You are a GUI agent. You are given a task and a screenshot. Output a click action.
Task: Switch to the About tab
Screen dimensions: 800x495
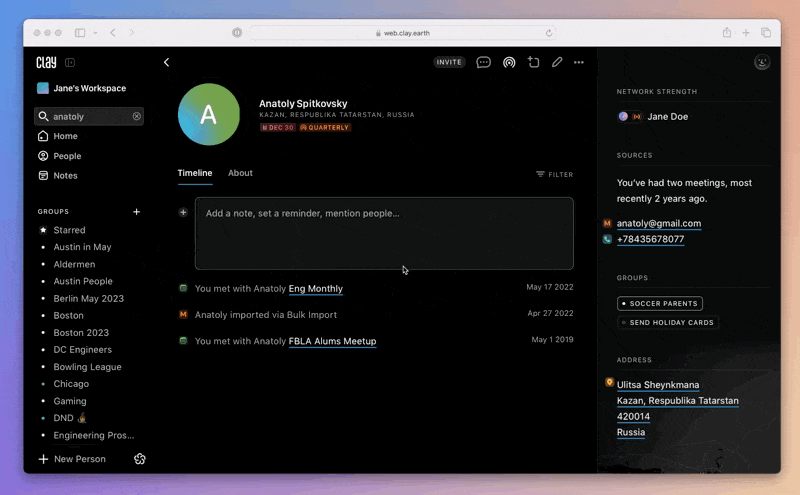(x=240, y=173)
